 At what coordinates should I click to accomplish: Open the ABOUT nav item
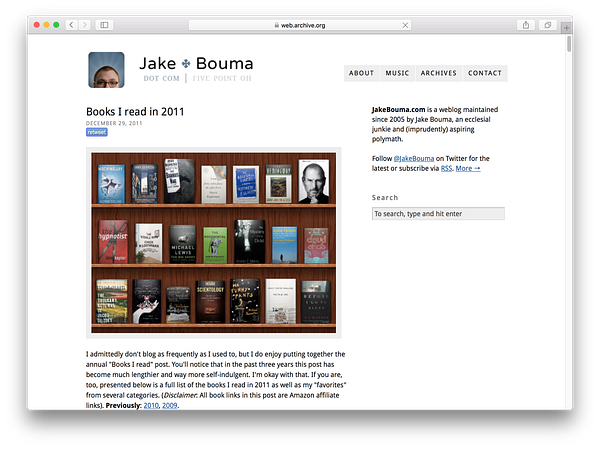[361, 73]
